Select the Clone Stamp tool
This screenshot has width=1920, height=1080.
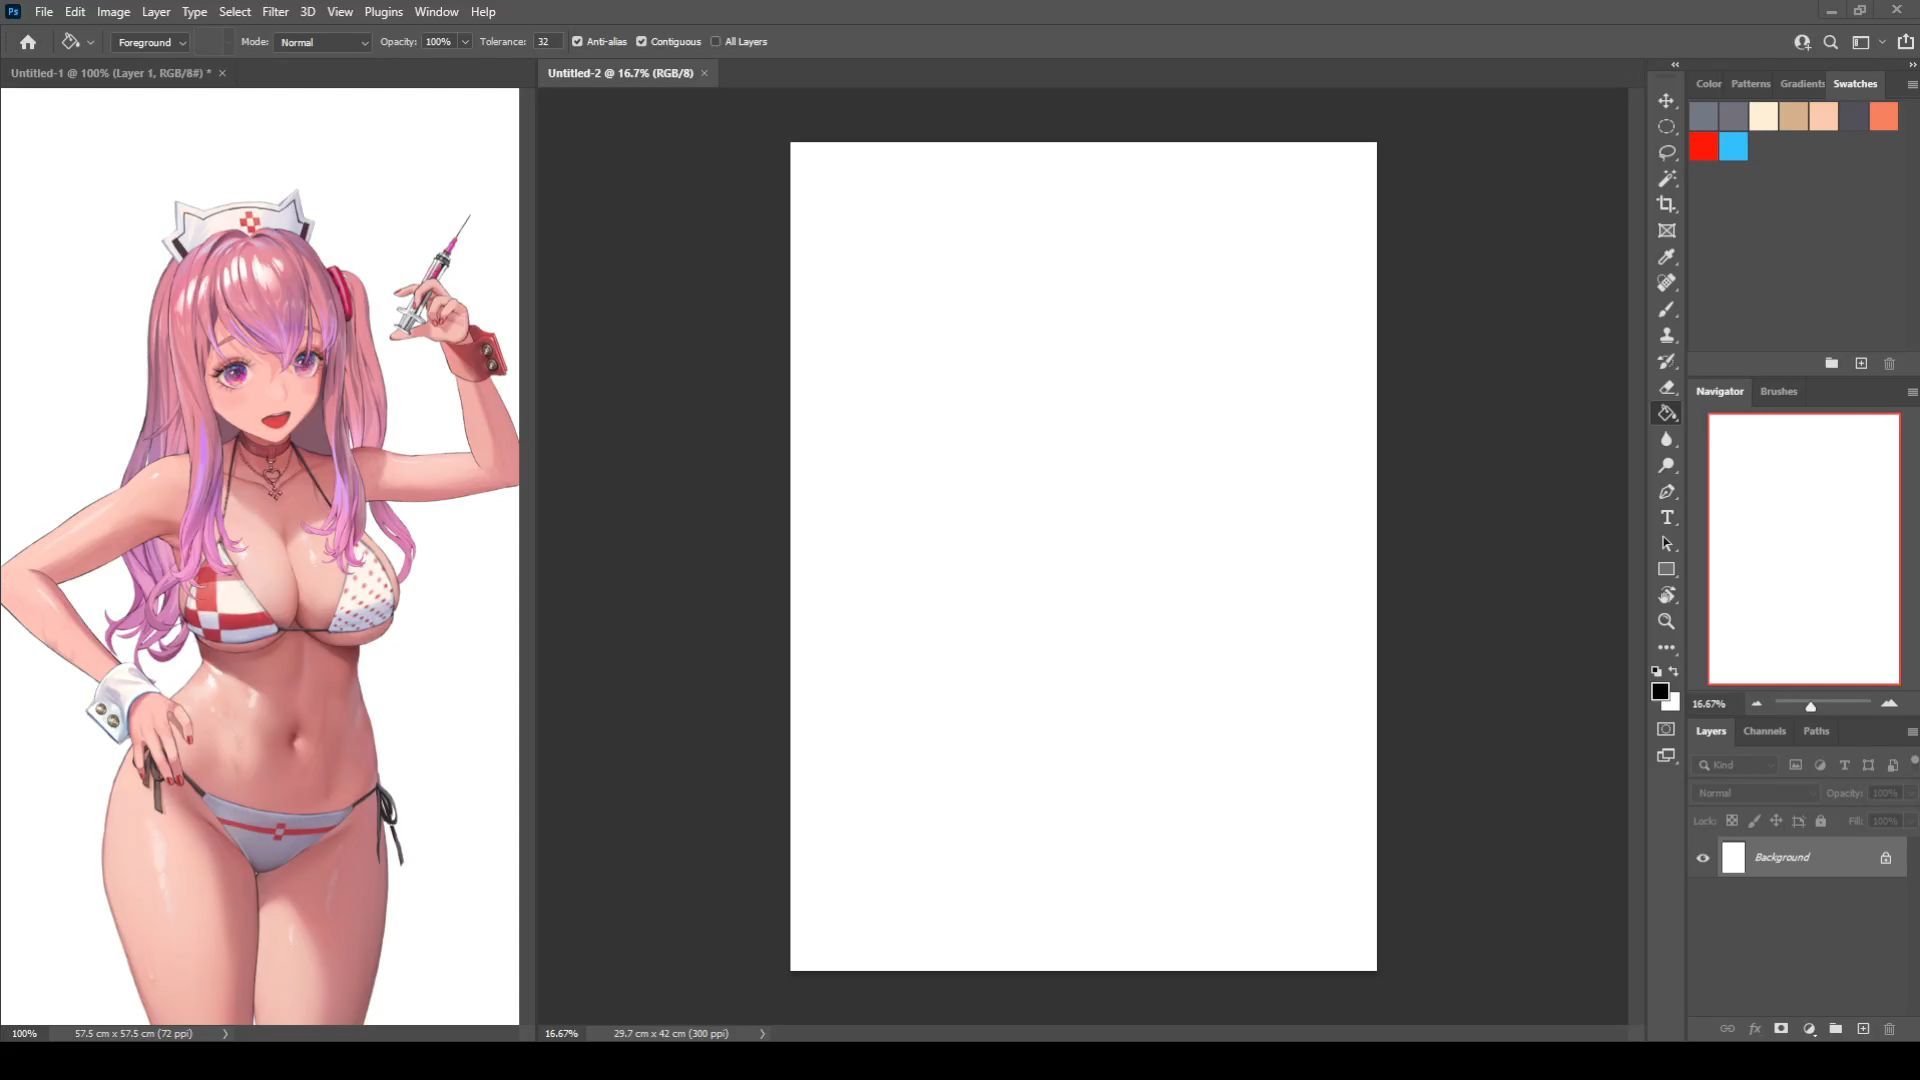click(1666, 336)
